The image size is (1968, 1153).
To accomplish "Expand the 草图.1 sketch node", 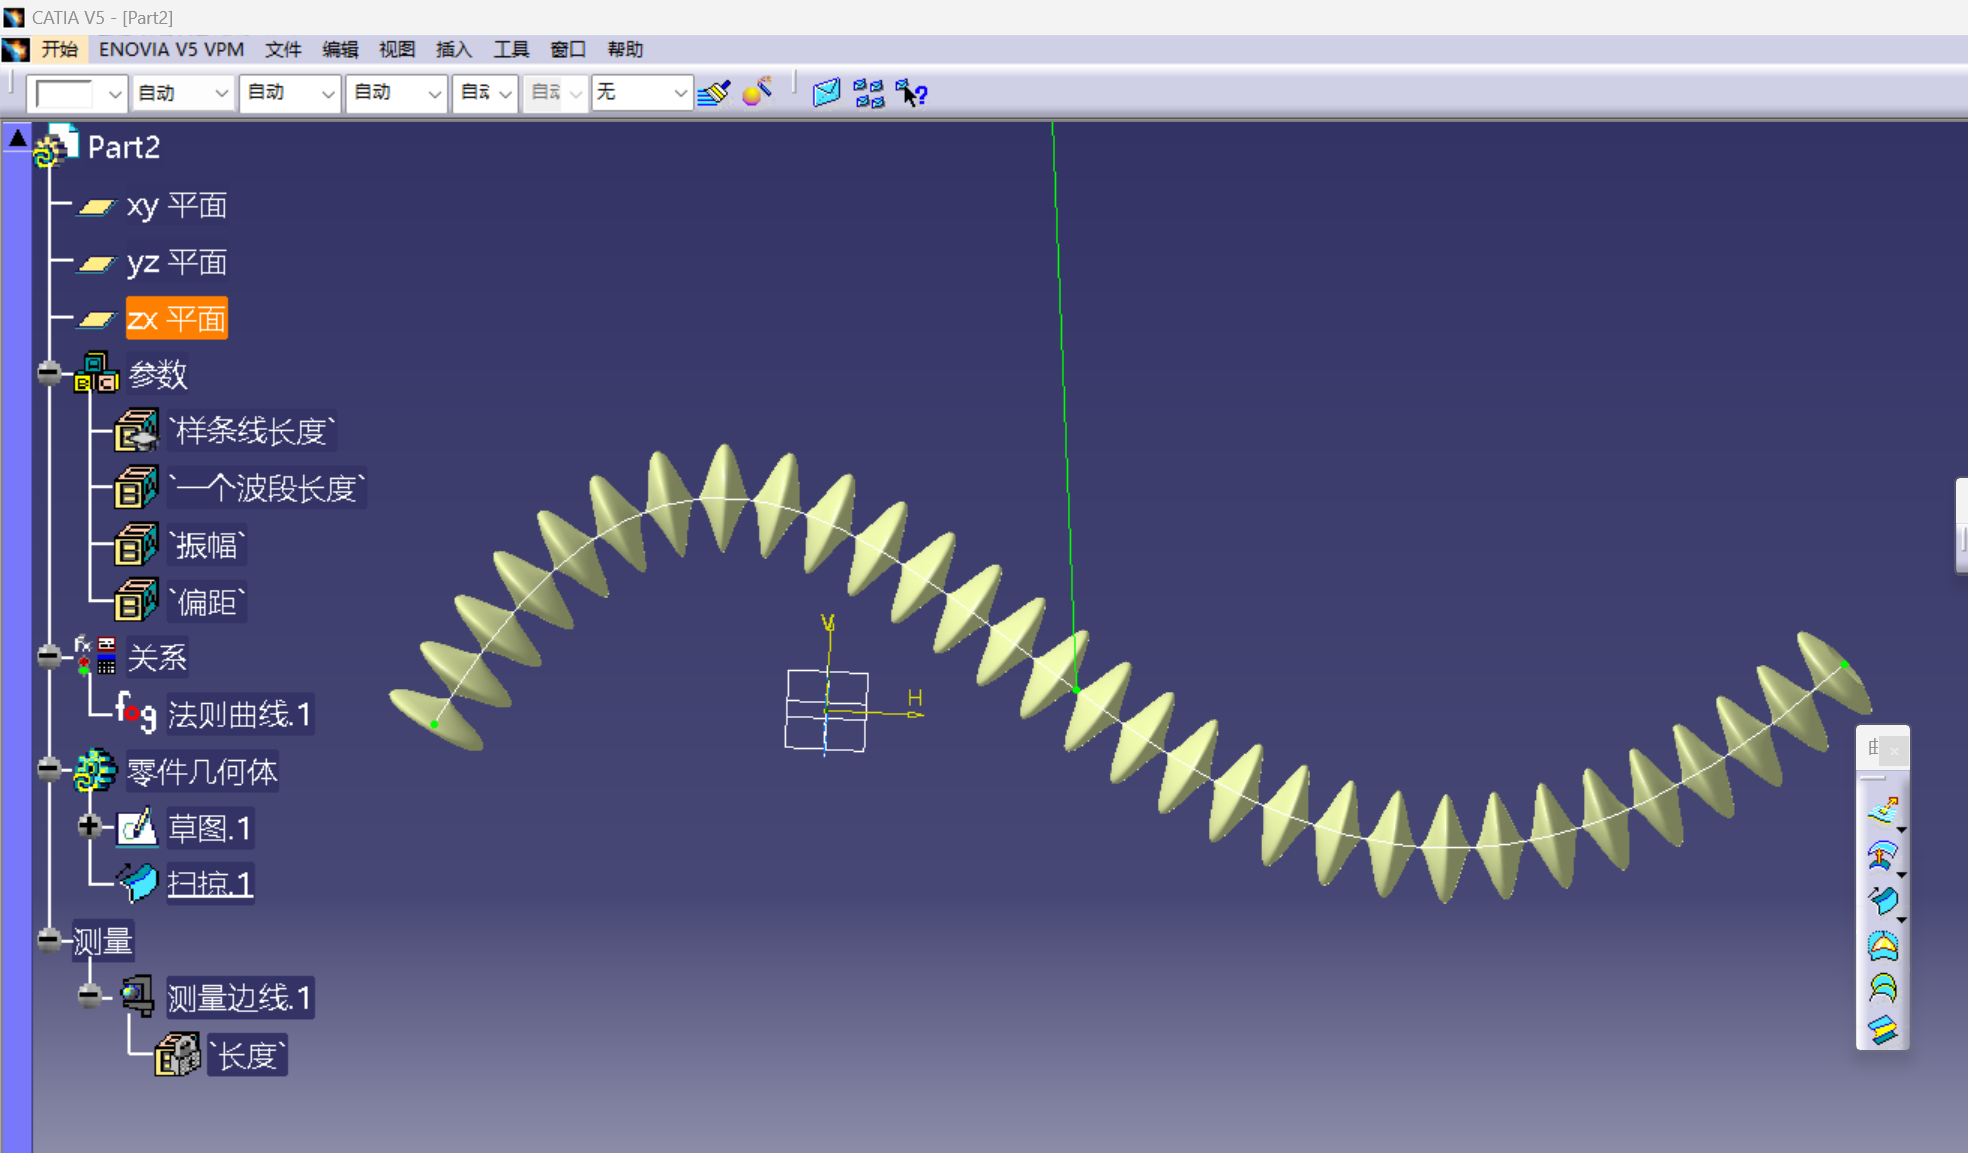I will click(89, 826).
